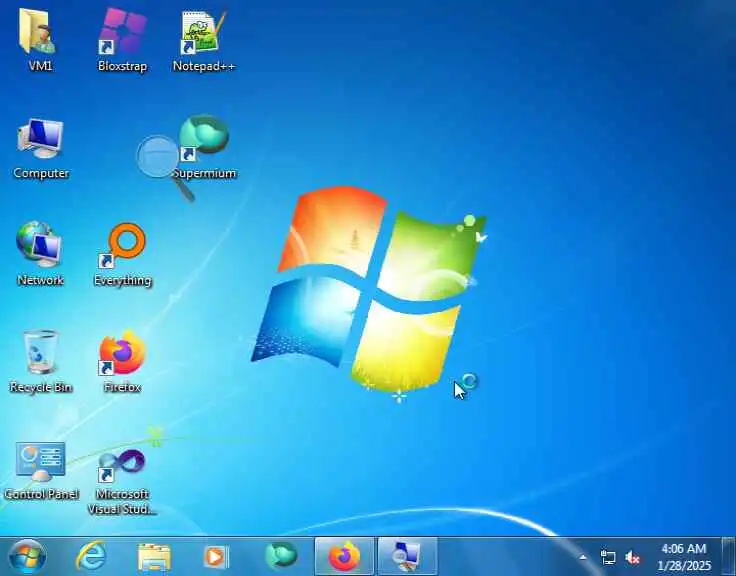Viewport: 736px width, 576px height.
Task: Click the Show desktop button strip
Action: pos(728,557)
